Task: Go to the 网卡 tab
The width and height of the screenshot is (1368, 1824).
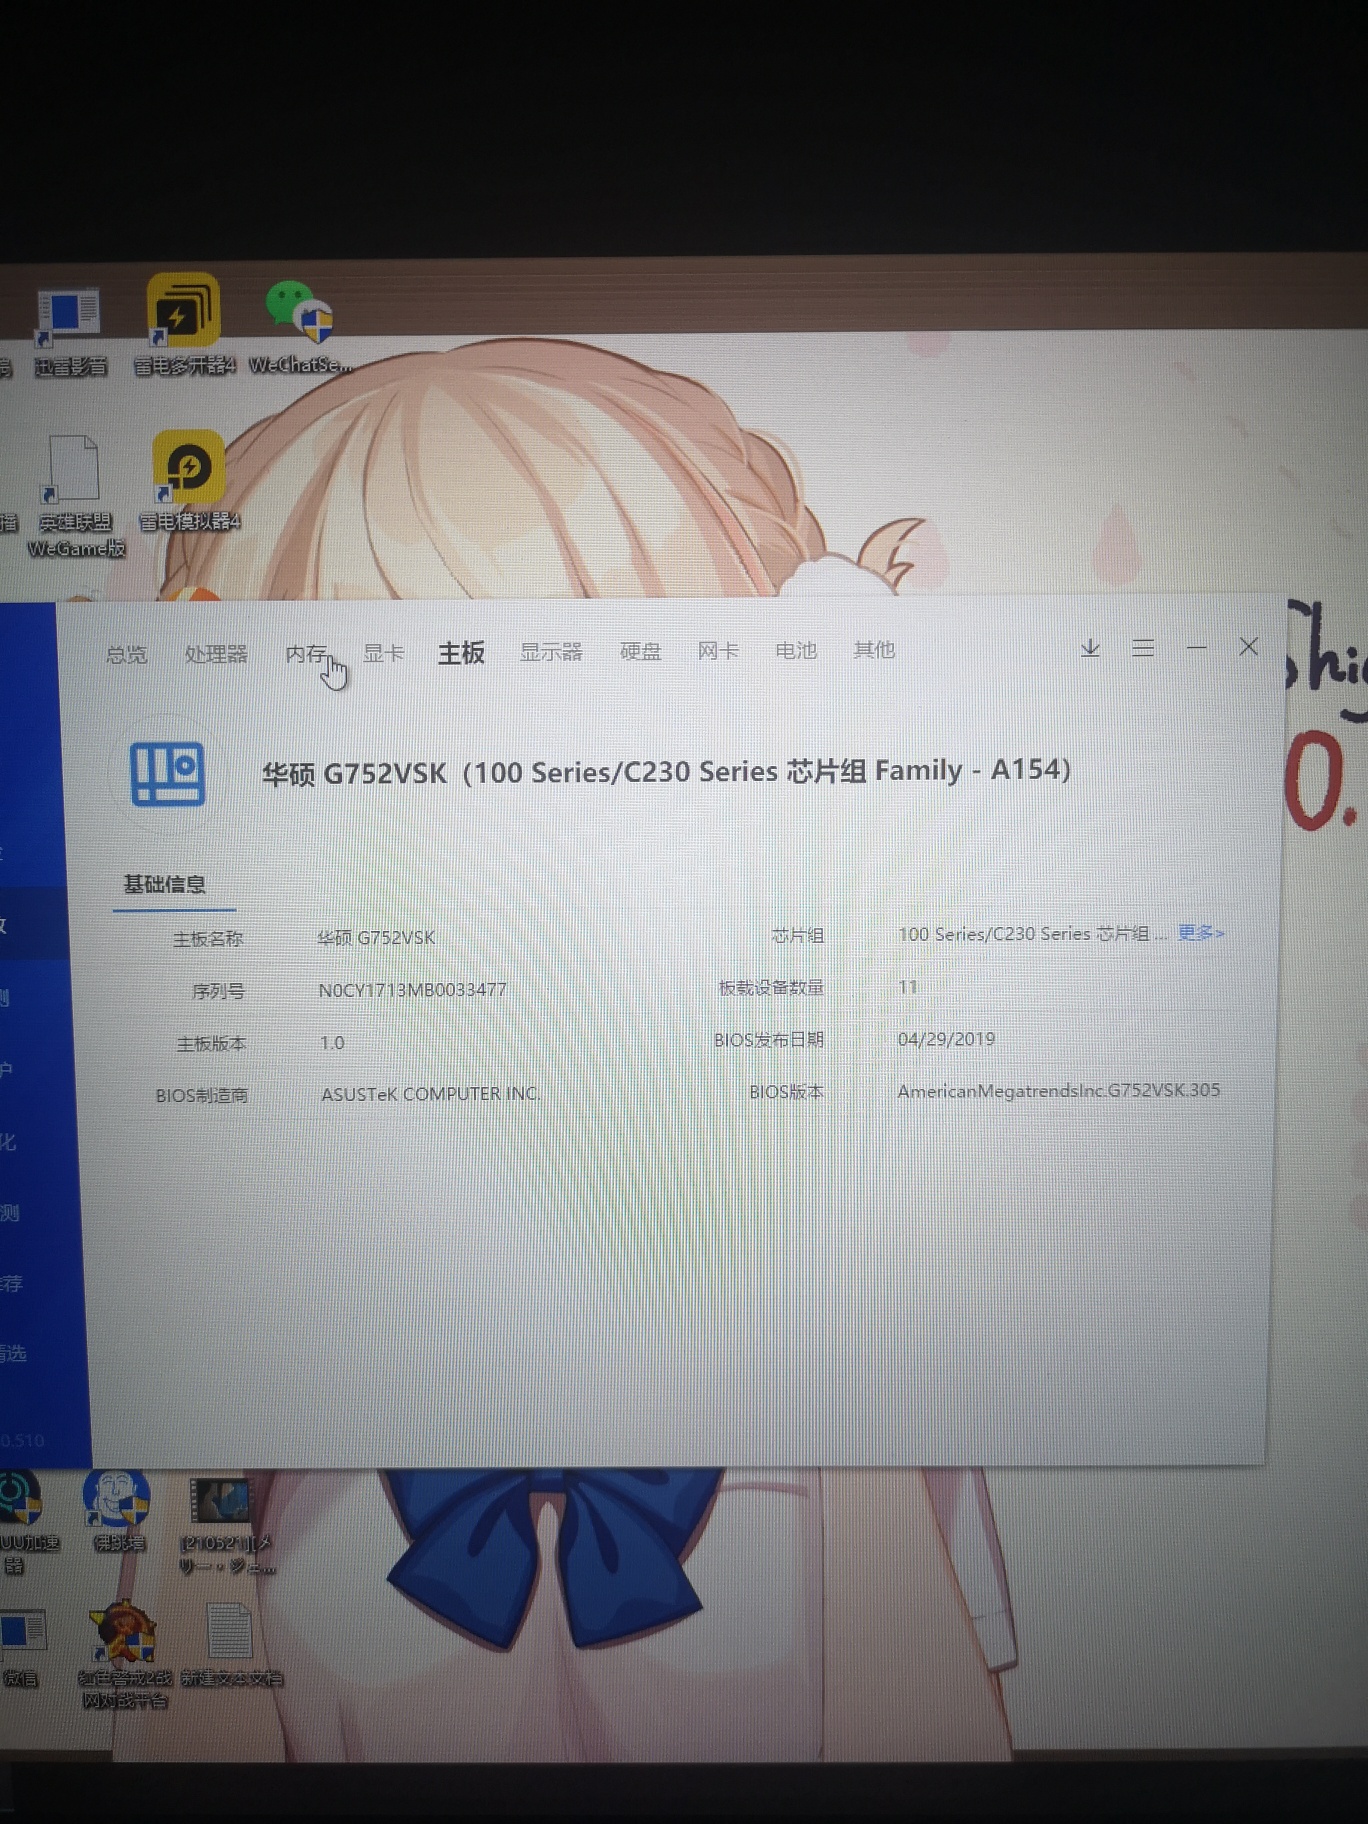Action: coord(718,651)
